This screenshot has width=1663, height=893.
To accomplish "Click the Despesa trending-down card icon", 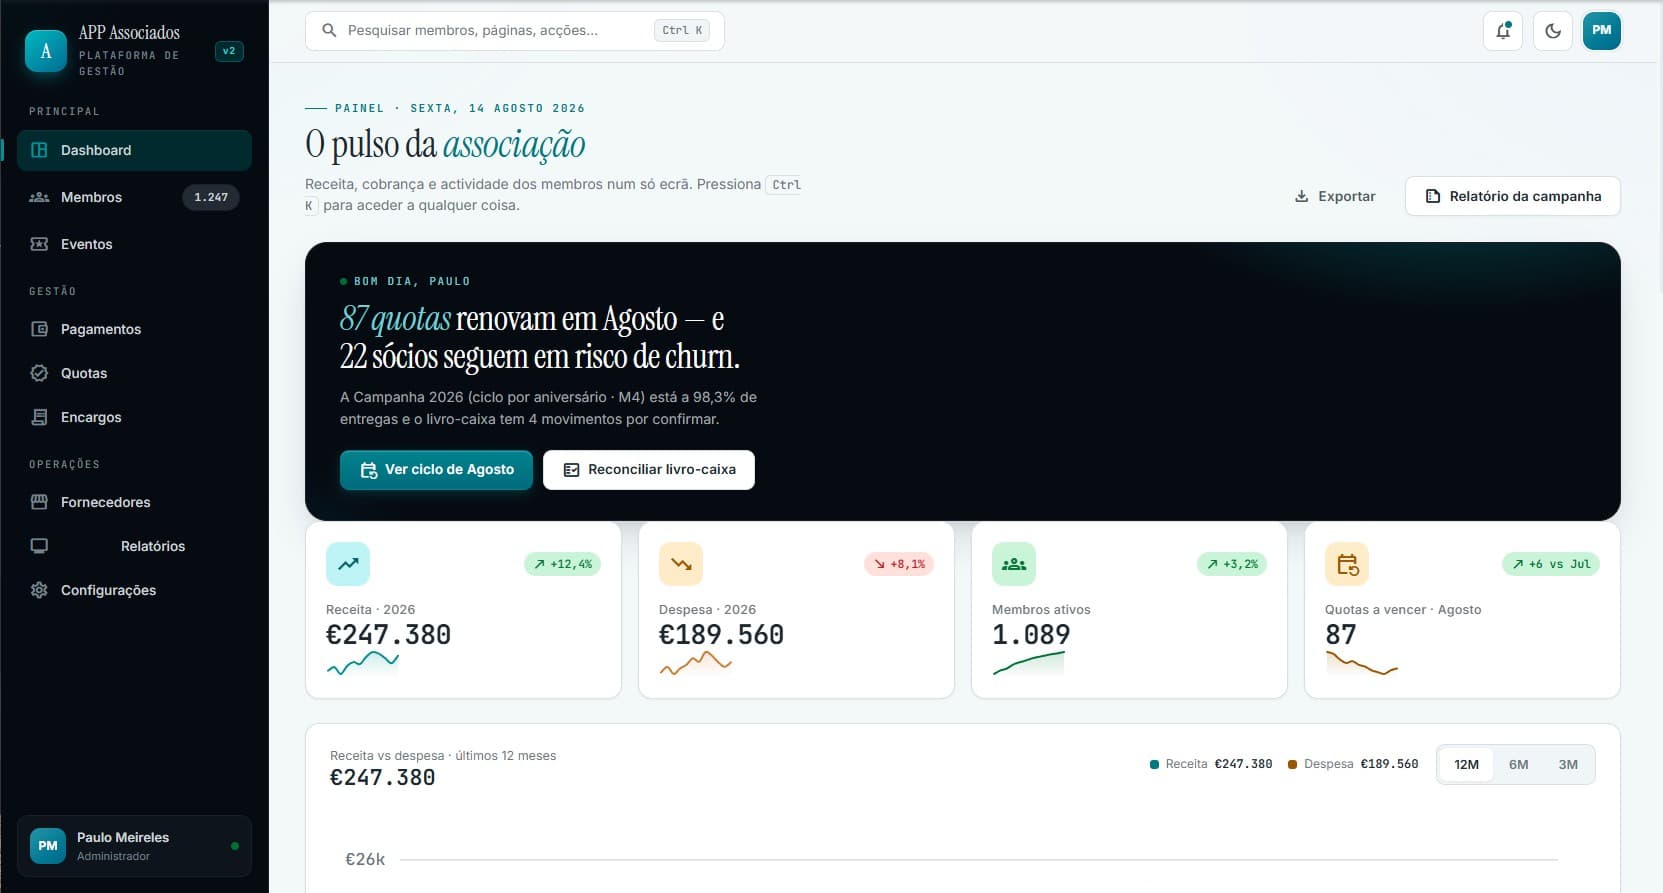I will (x=681, y=564).
